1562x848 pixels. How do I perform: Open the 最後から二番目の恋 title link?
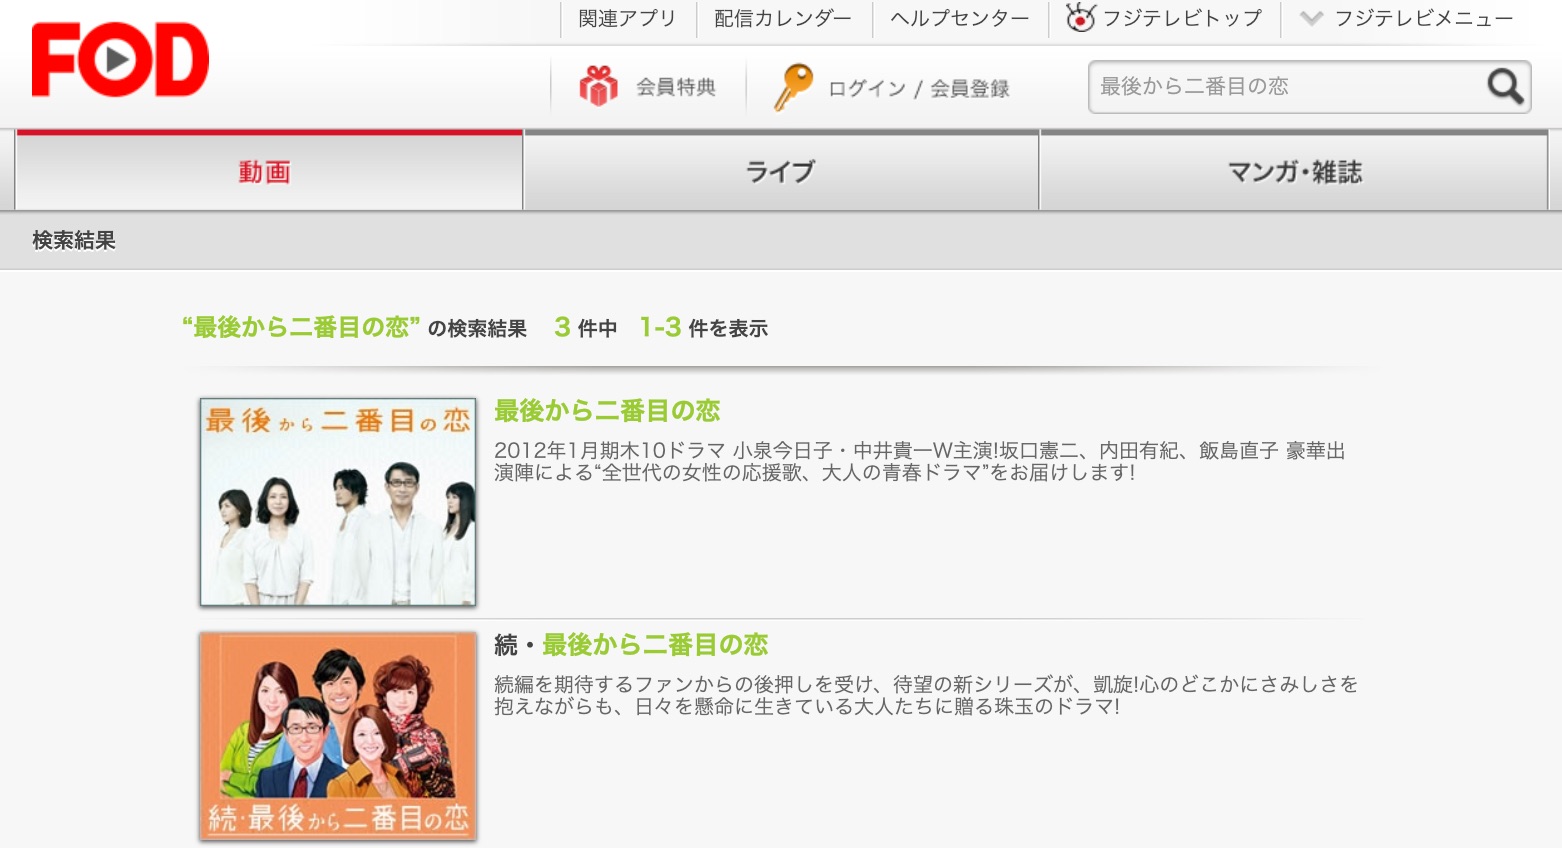[x=607, y=411]
